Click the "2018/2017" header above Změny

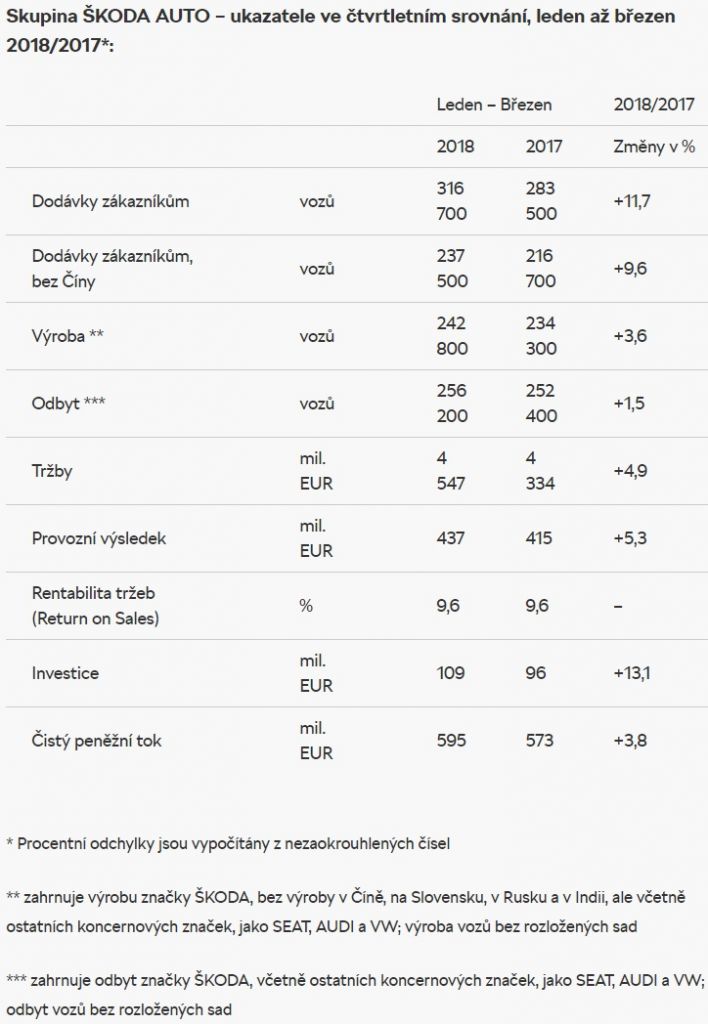pos(653,104)
